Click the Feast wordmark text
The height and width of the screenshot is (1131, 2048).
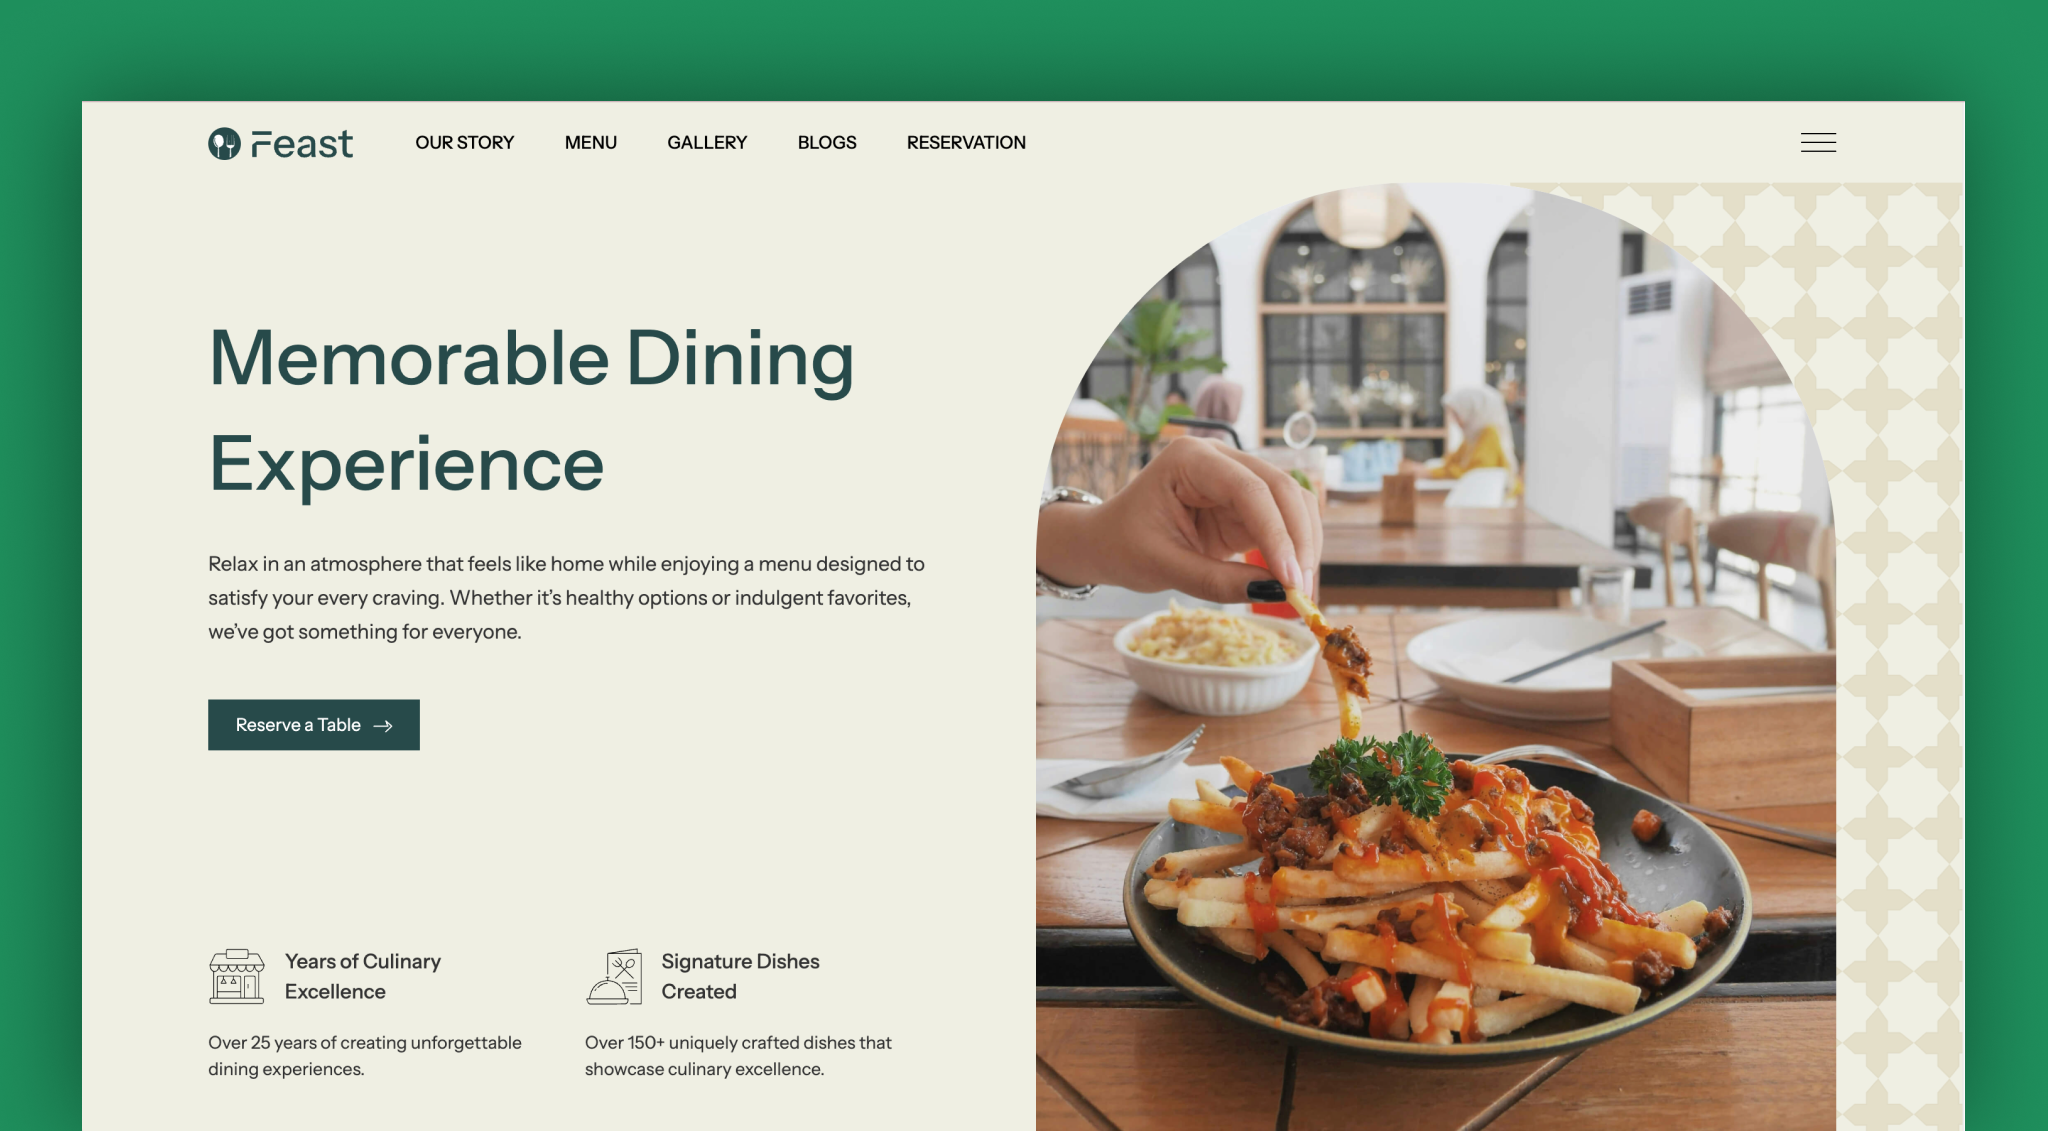click(302, 144)
